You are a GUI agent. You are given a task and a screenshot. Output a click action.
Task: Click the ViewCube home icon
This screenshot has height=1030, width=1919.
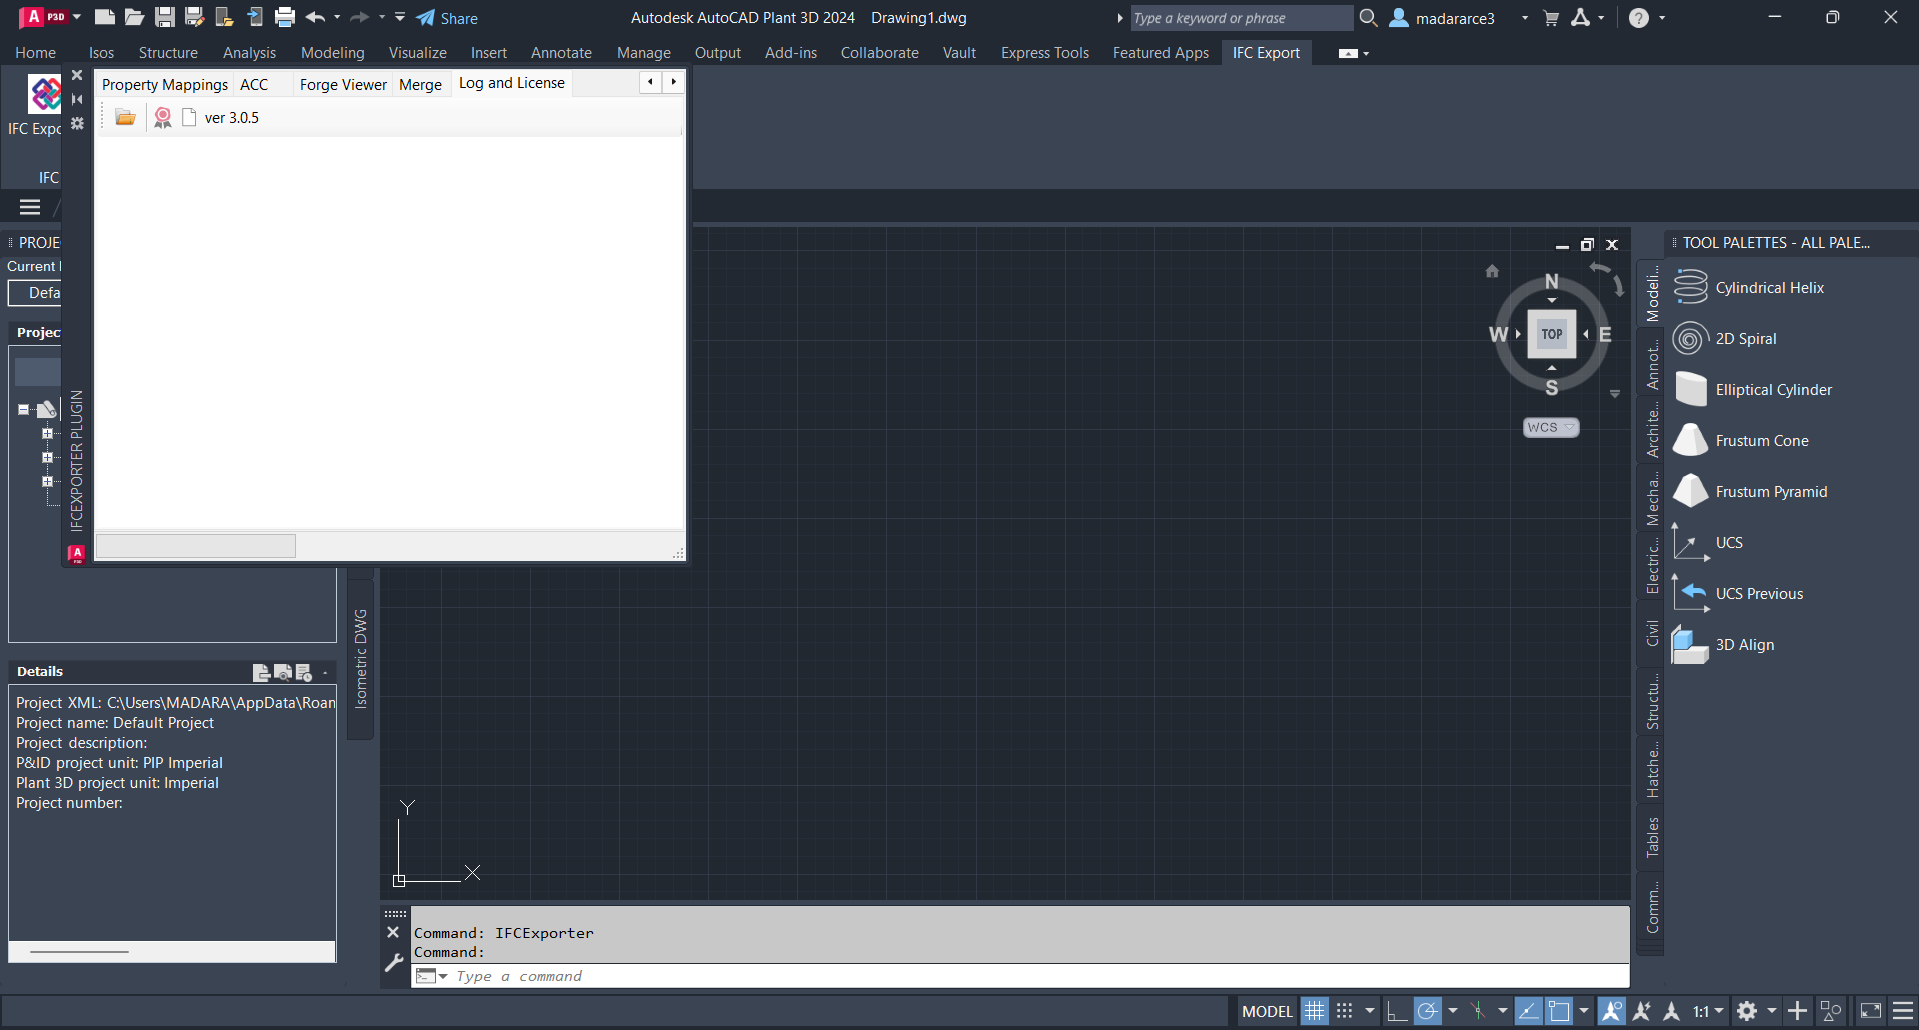point(1492,271)
